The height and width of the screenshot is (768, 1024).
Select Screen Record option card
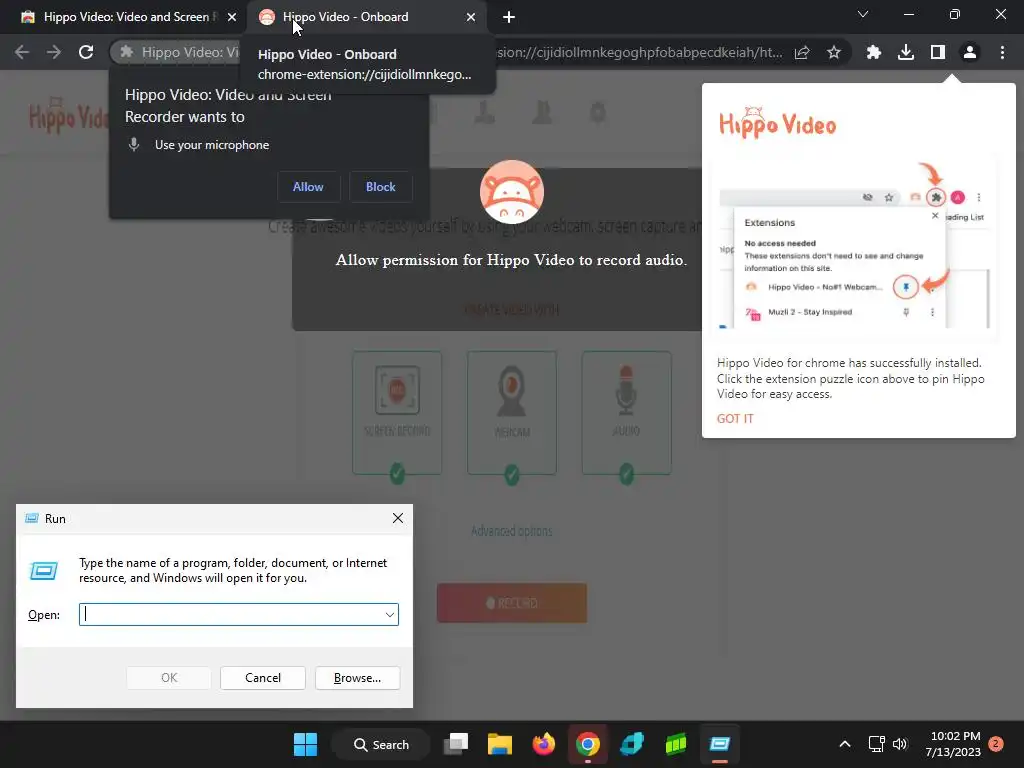tap(397, 413)
